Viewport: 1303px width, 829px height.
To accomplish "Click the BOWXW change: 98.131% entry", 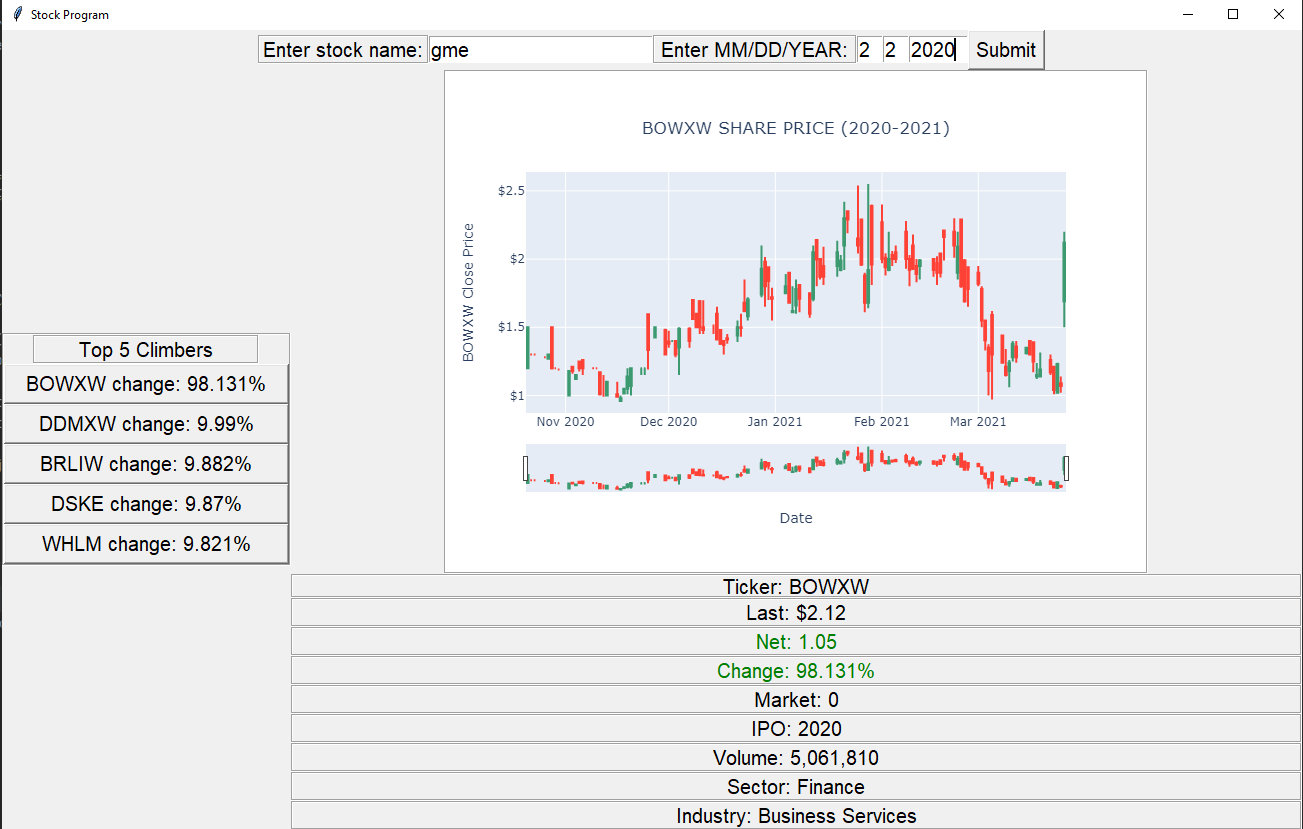I will (x=145, y=383).
